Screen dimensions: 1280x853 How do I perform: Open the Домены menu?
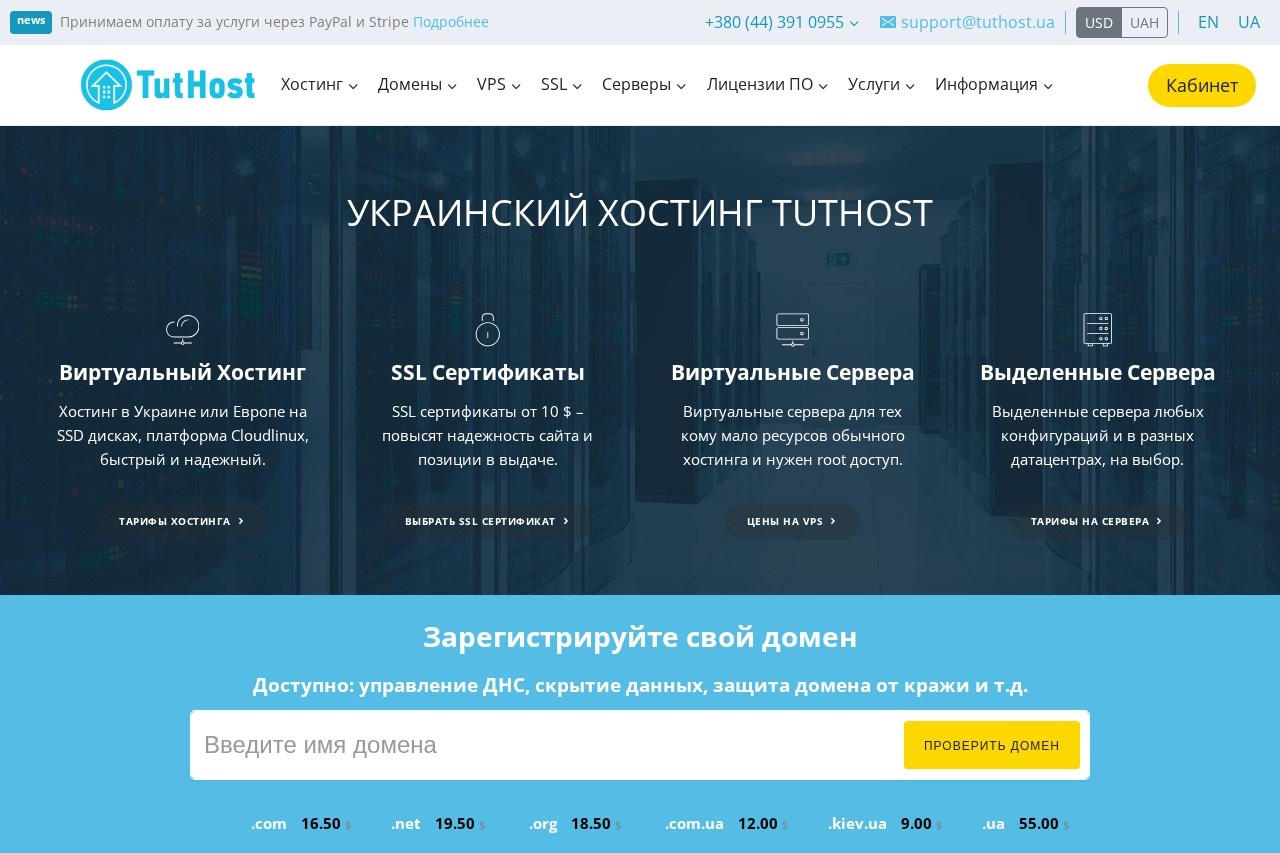click(417, 85)
